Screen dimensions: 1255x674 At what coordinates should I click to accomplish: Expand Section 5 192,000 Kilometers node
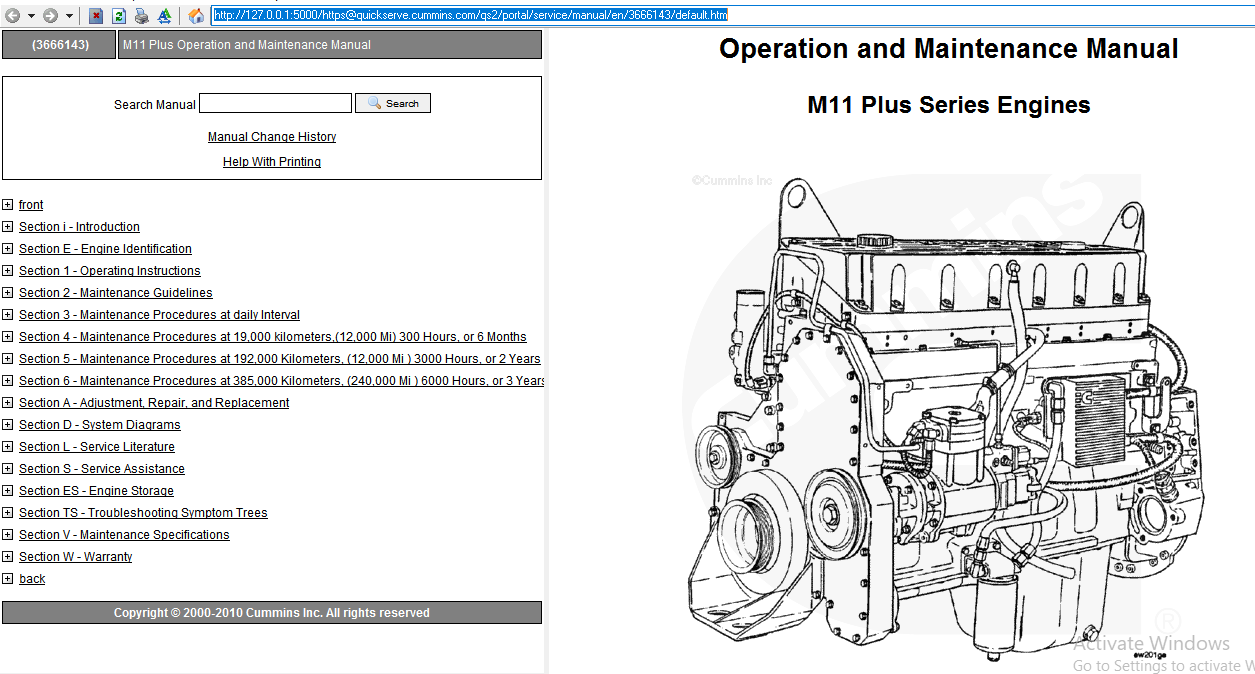pyautogui.click(x=8, y=359)
